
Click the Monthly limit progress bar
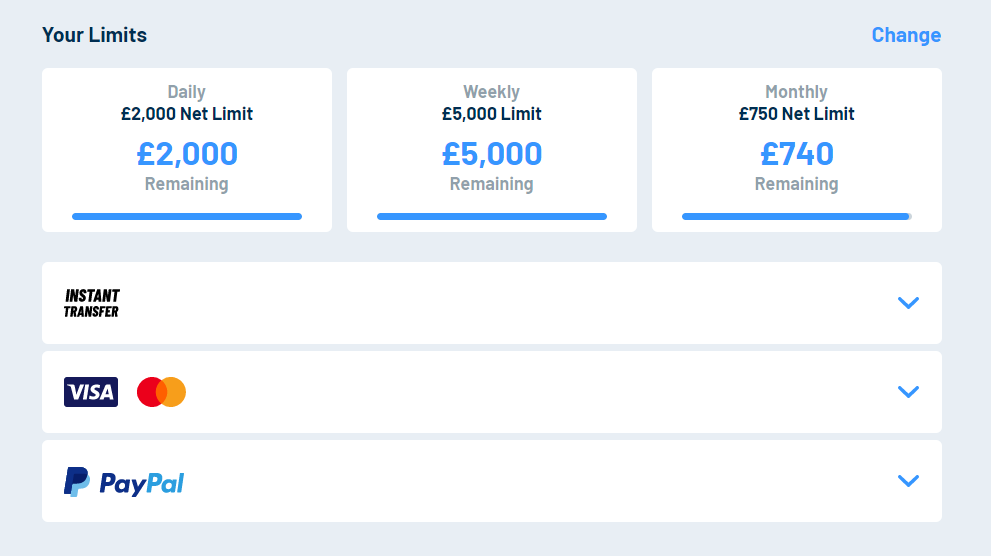click(797, 217)
